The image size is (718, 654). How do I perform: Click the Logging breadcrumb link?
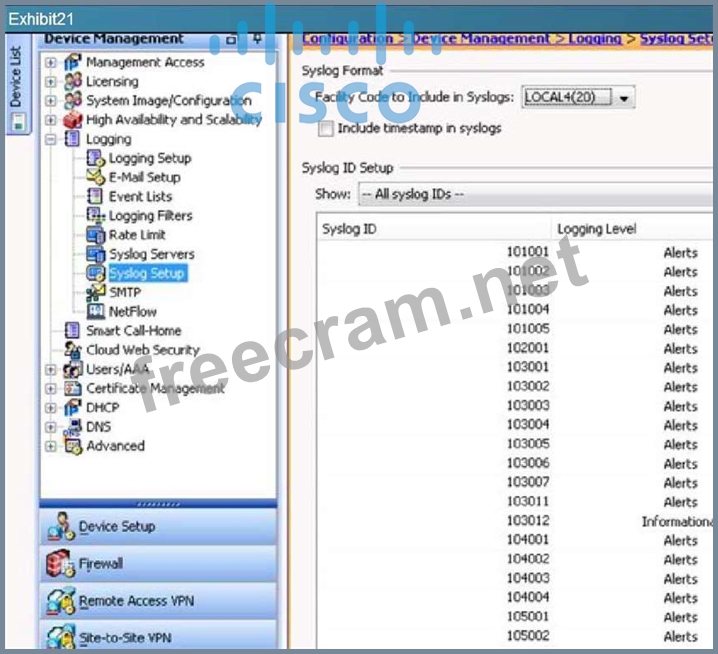596,38
